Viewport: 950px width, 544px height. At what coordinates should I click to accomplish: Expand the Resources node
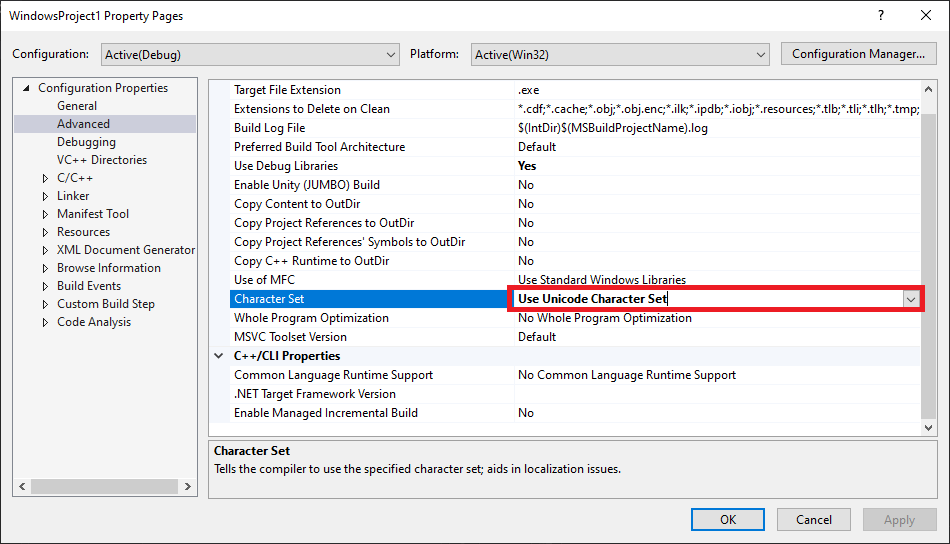pyautogui.click(x=45, y=232)
